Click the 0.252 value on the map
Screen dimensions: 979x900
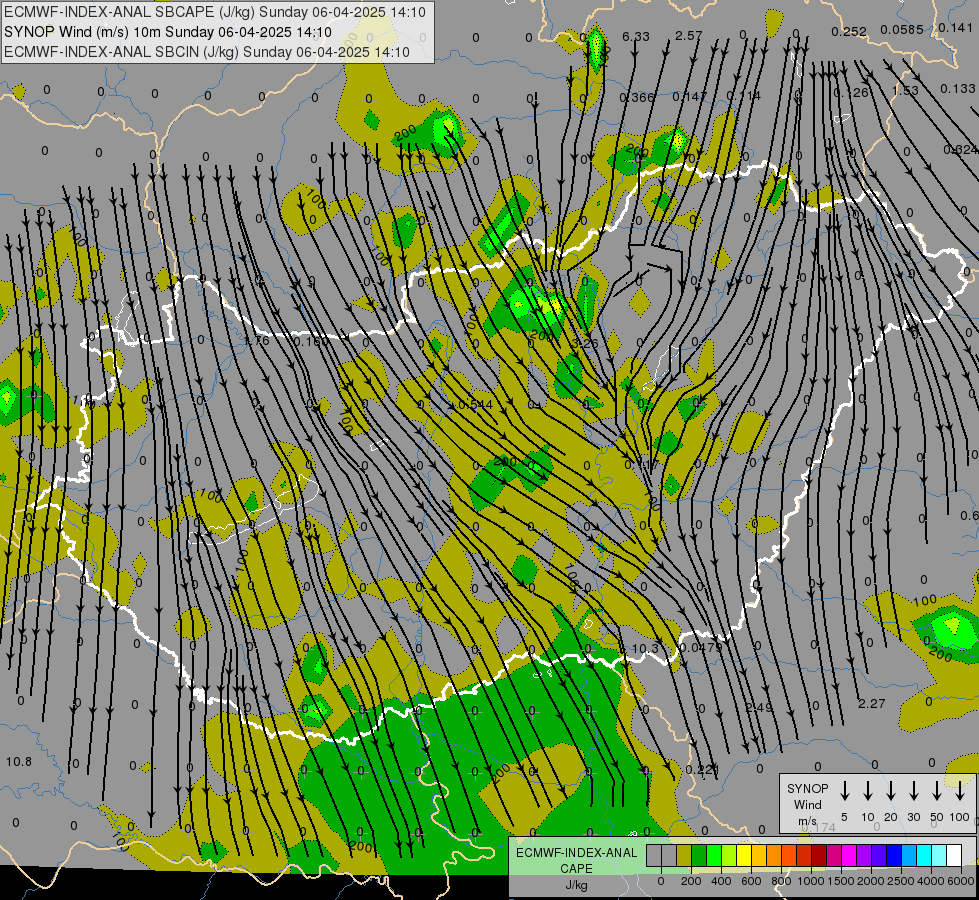coord(849,31)
